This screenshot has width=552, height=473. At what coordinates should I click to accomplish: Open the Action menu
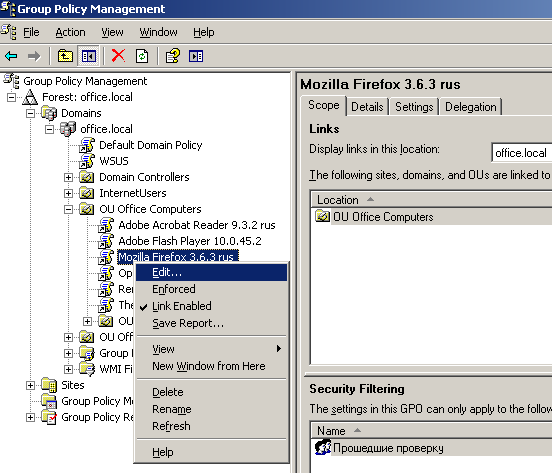(x=70, y=32)
